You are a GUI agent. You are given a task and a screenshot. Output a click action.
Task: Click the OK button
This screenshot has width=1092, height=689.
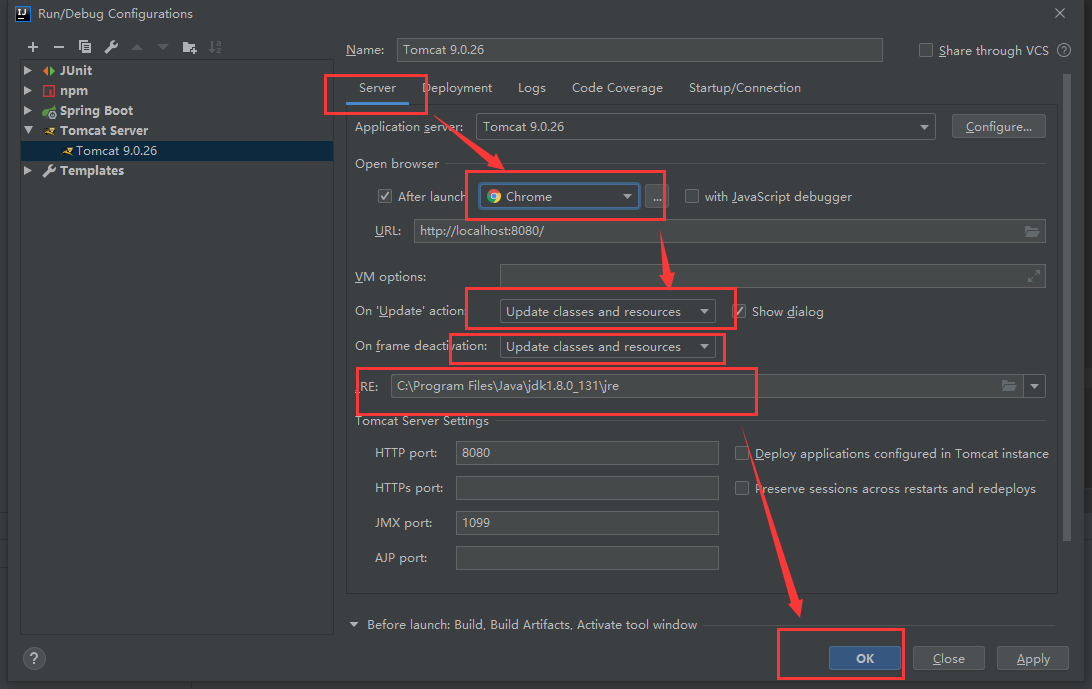[865, 658]
